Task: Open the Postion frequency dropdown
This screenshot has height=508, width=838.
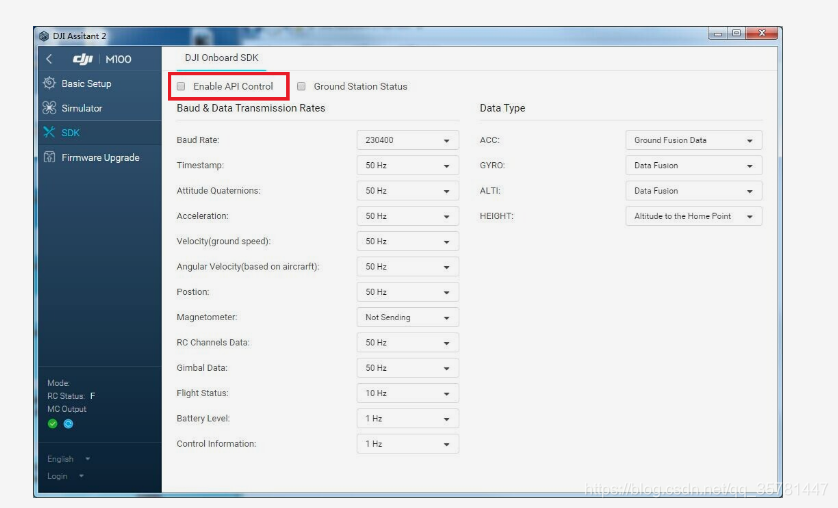Action: [x=407, y=292]
